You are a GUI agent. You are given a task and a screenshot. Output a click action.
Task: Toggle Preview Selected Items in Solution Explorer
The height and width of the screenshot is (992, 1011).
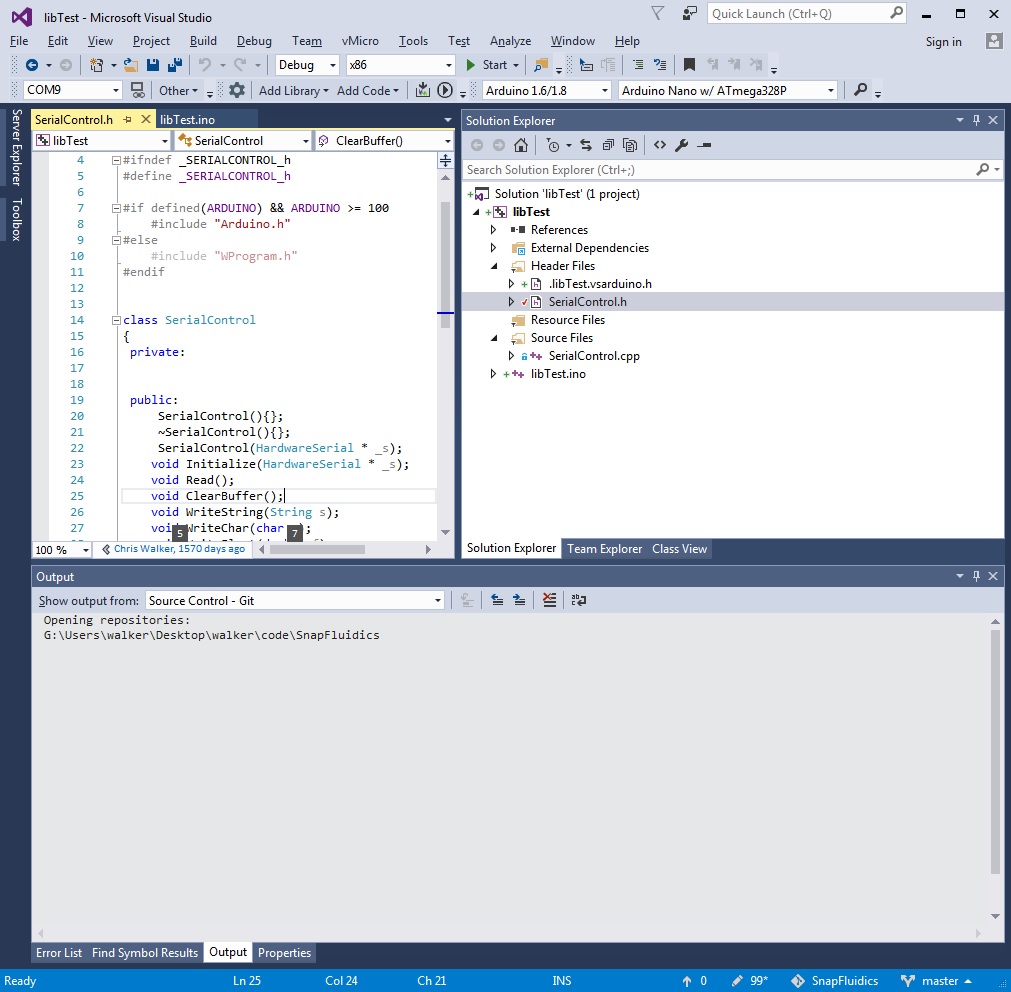[x=704, y=146]
